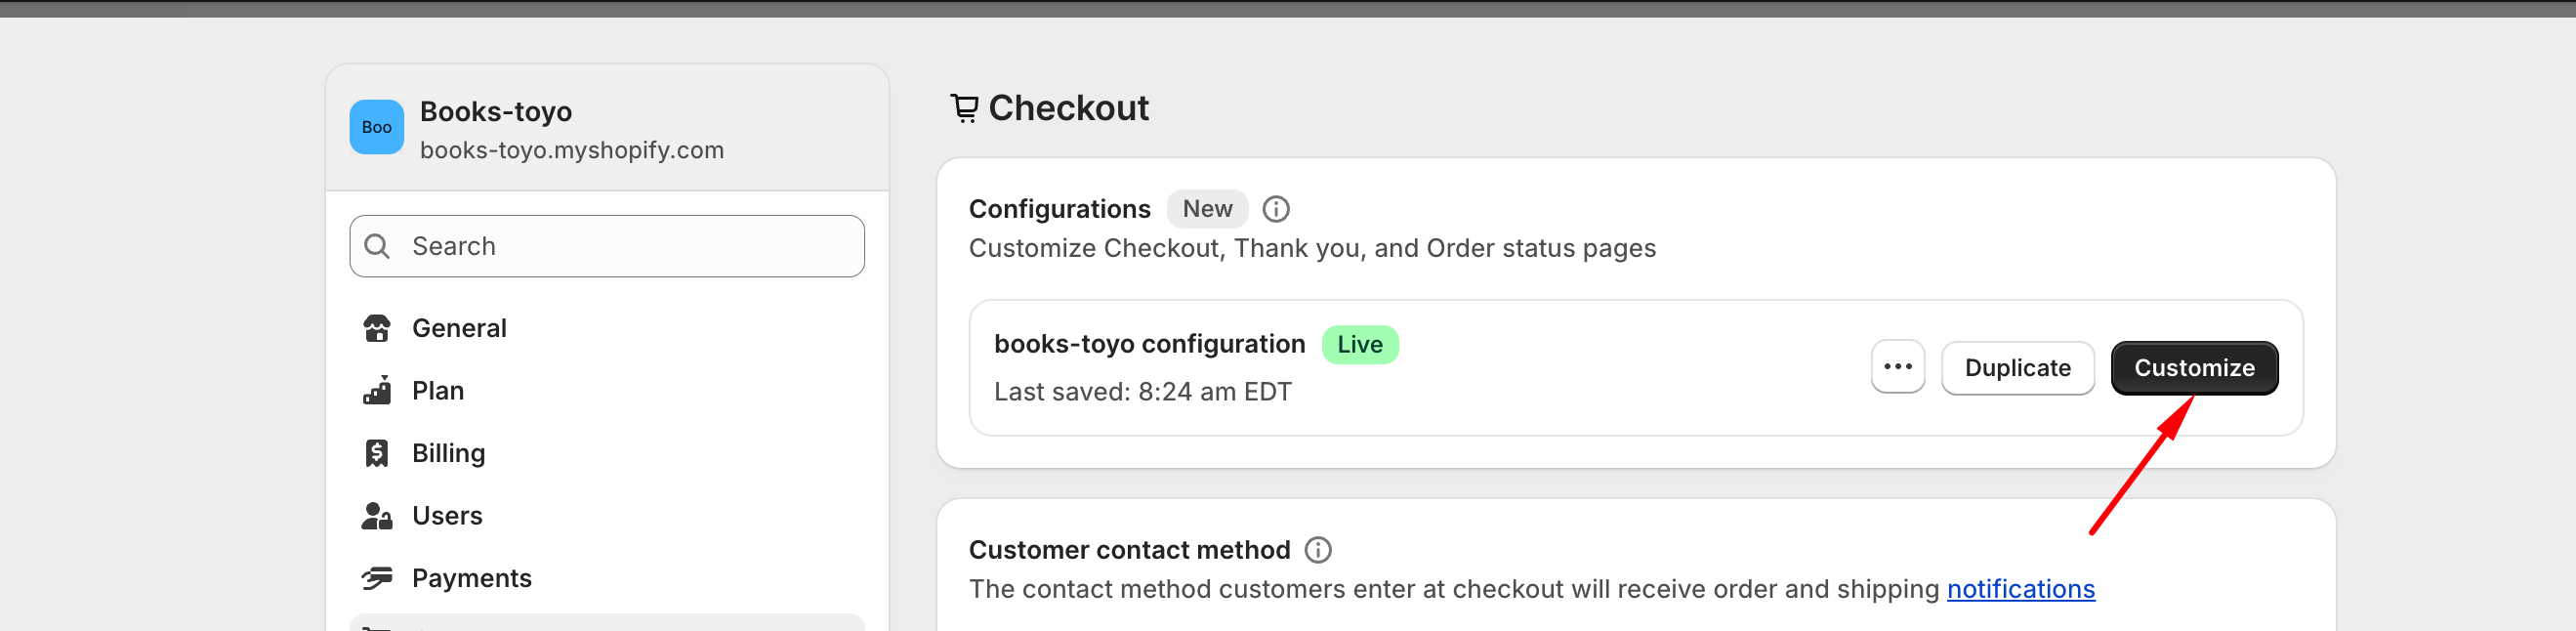Viewport: 2576px width, 631px height.
Task: Click the books-toyo.myshopify.com store URL
Action: [x=571, y=150]
